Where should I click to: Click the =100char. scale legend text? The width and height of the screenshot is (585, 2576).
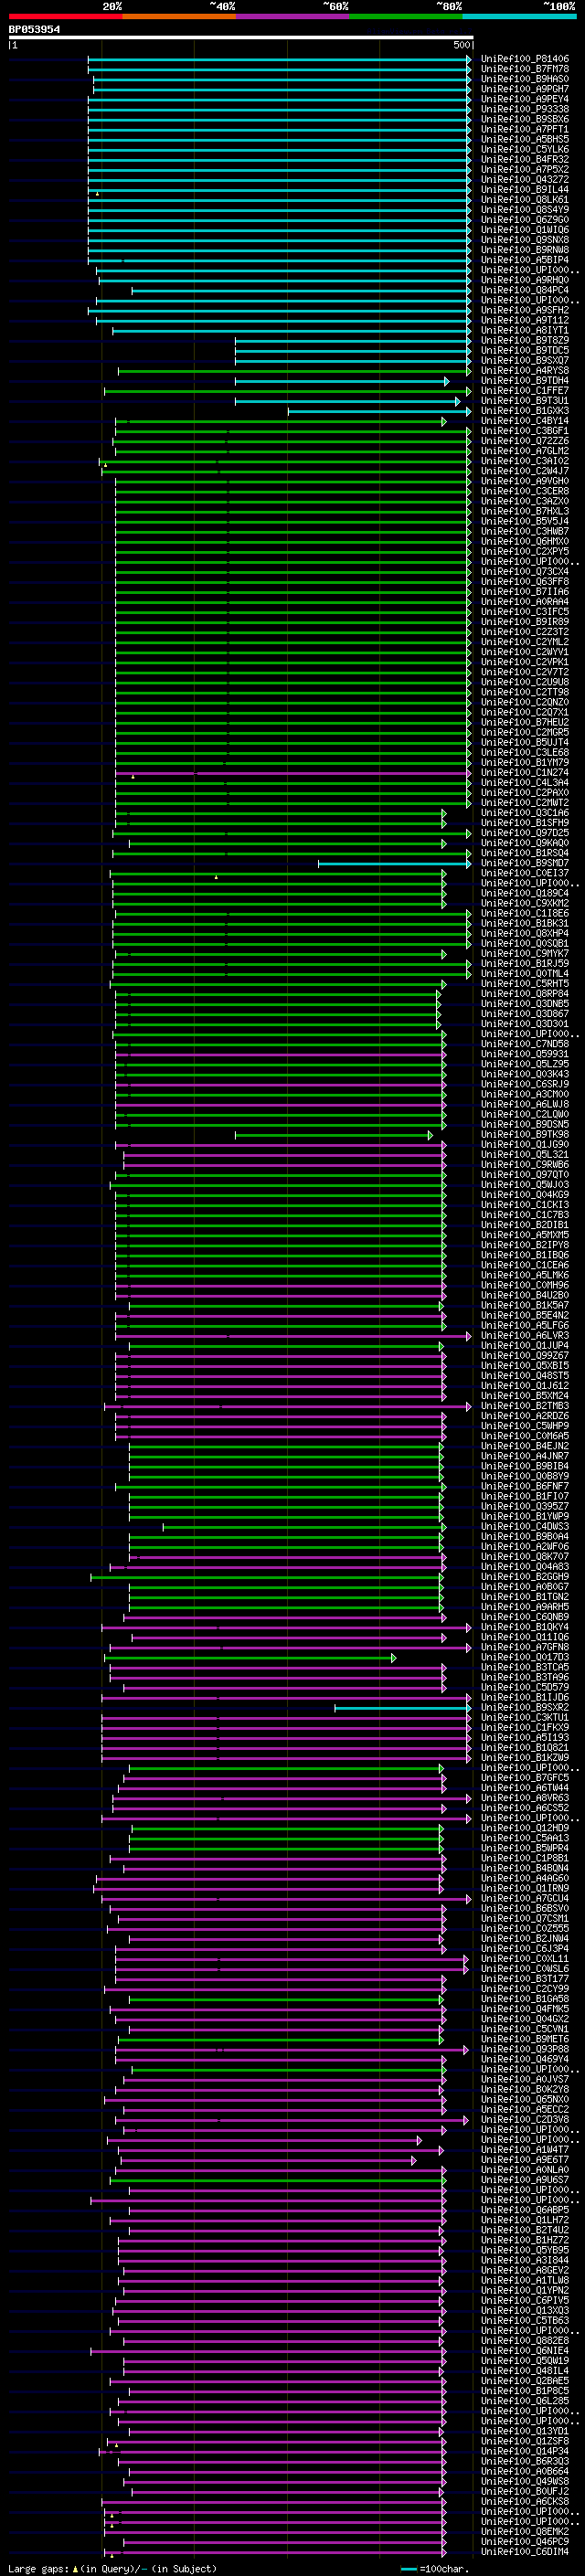point(443,2568)
